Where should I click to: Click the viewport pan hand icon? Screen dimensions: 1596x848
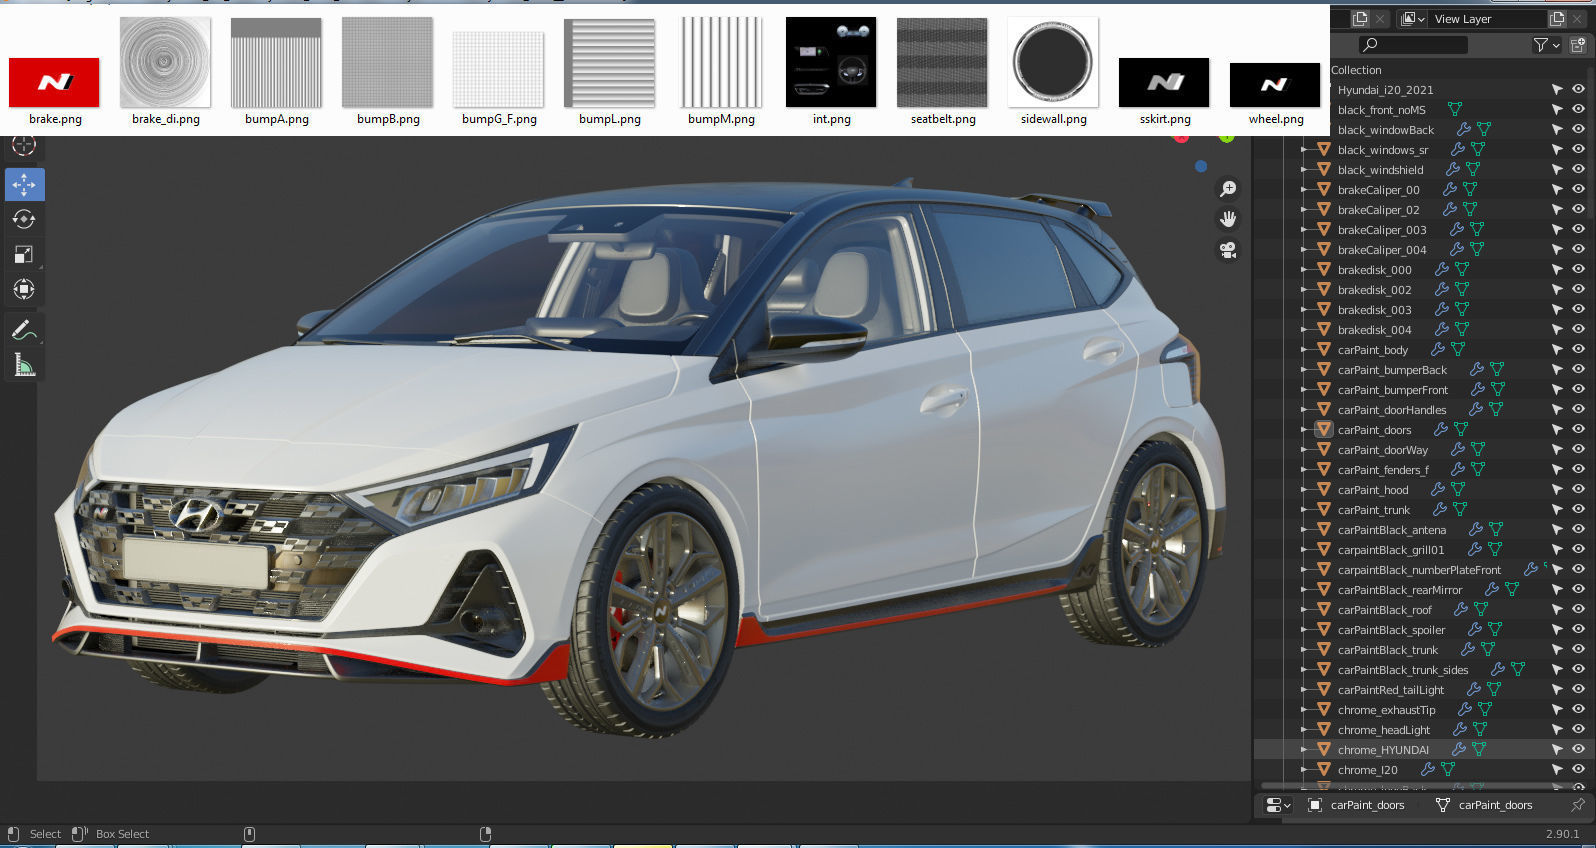pos(1228,219)
